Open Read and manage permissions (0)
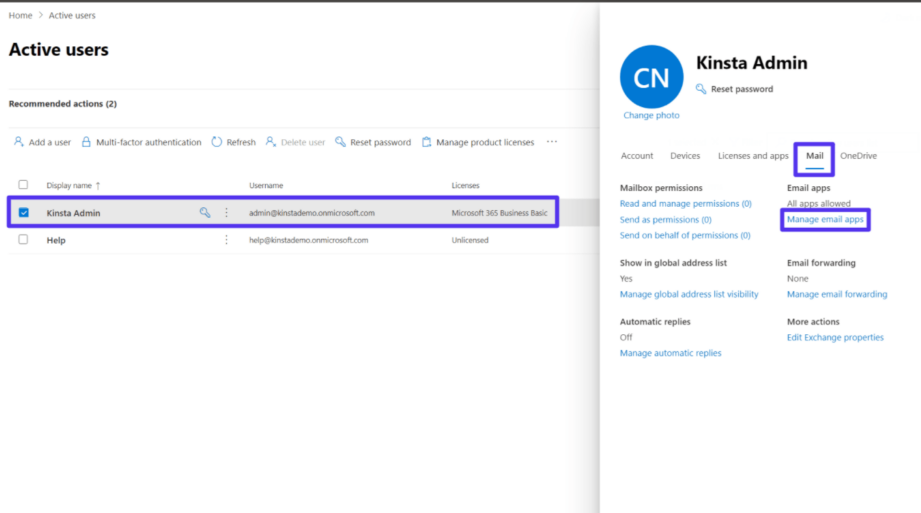 click(685, 203)
